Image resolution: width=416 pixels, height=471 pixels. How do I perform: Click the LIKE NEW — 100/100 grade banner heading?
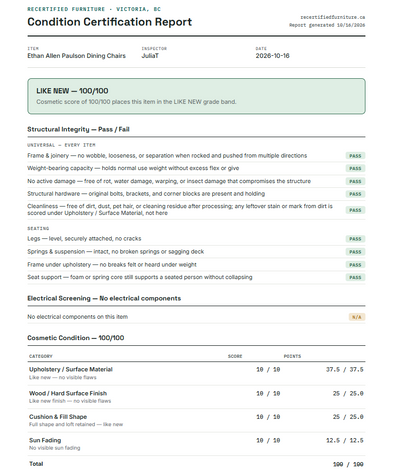[72, 91]
